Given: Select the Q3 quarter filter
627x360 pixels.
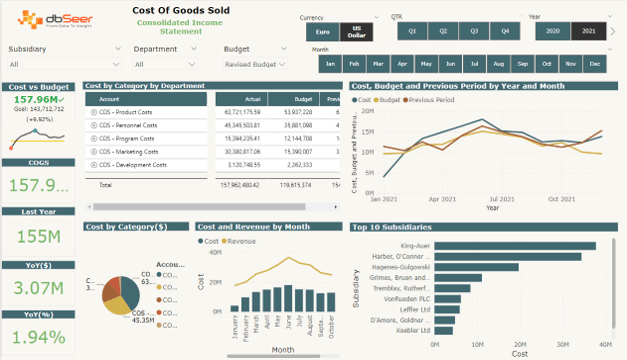Looking at the screenshot, I should [x=474, y=31].
